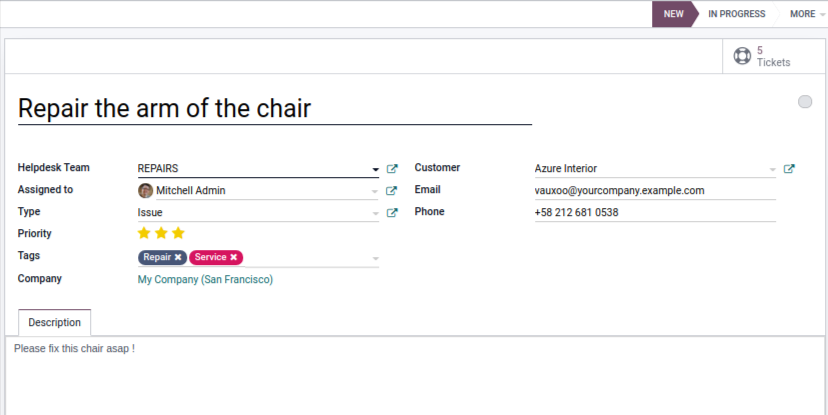Screen dimensions: 828x415
Task: Click Mitchell Admin avatar image
Action: [146, 191]
